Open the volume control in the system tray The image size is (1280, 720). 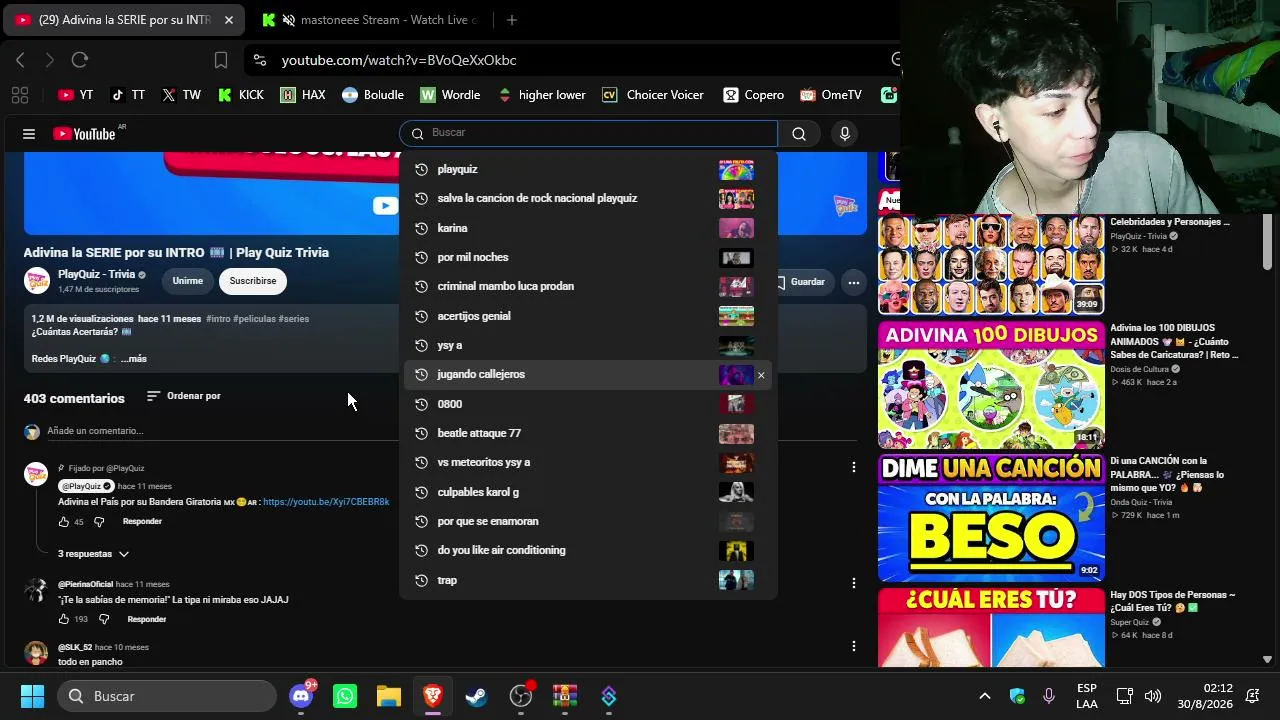(1153, 696)
